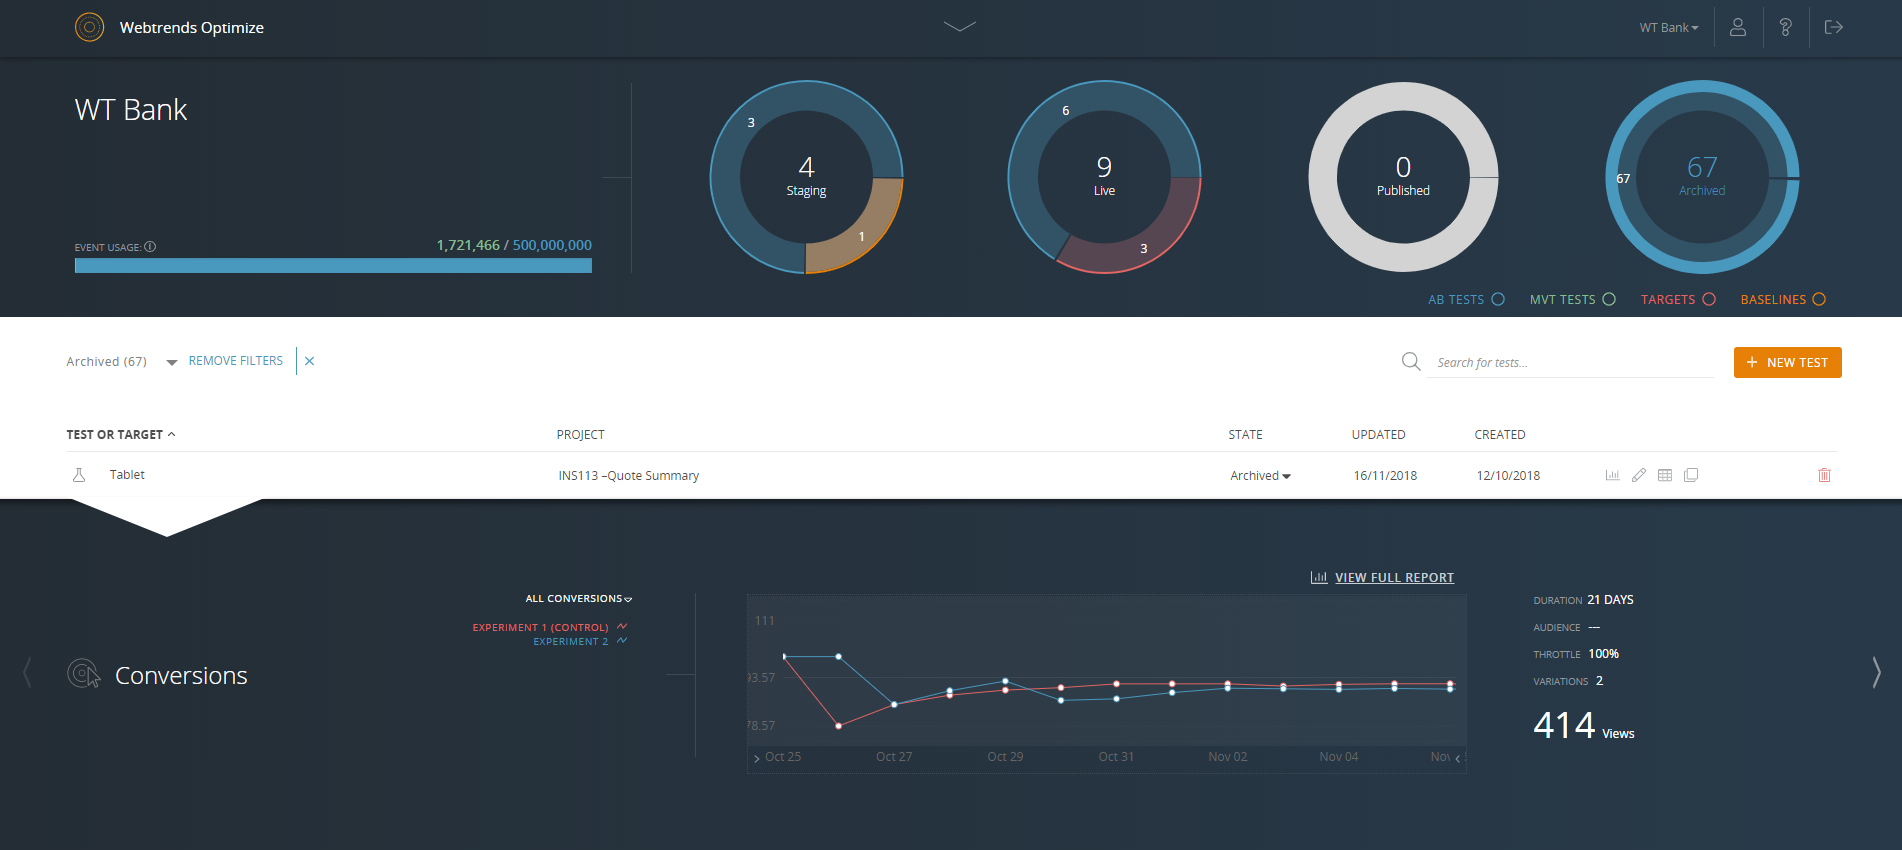Duplicate the Tablet test with copy icon
The height and width of the screenshot is (850, 1902).
coord(1691,475)
